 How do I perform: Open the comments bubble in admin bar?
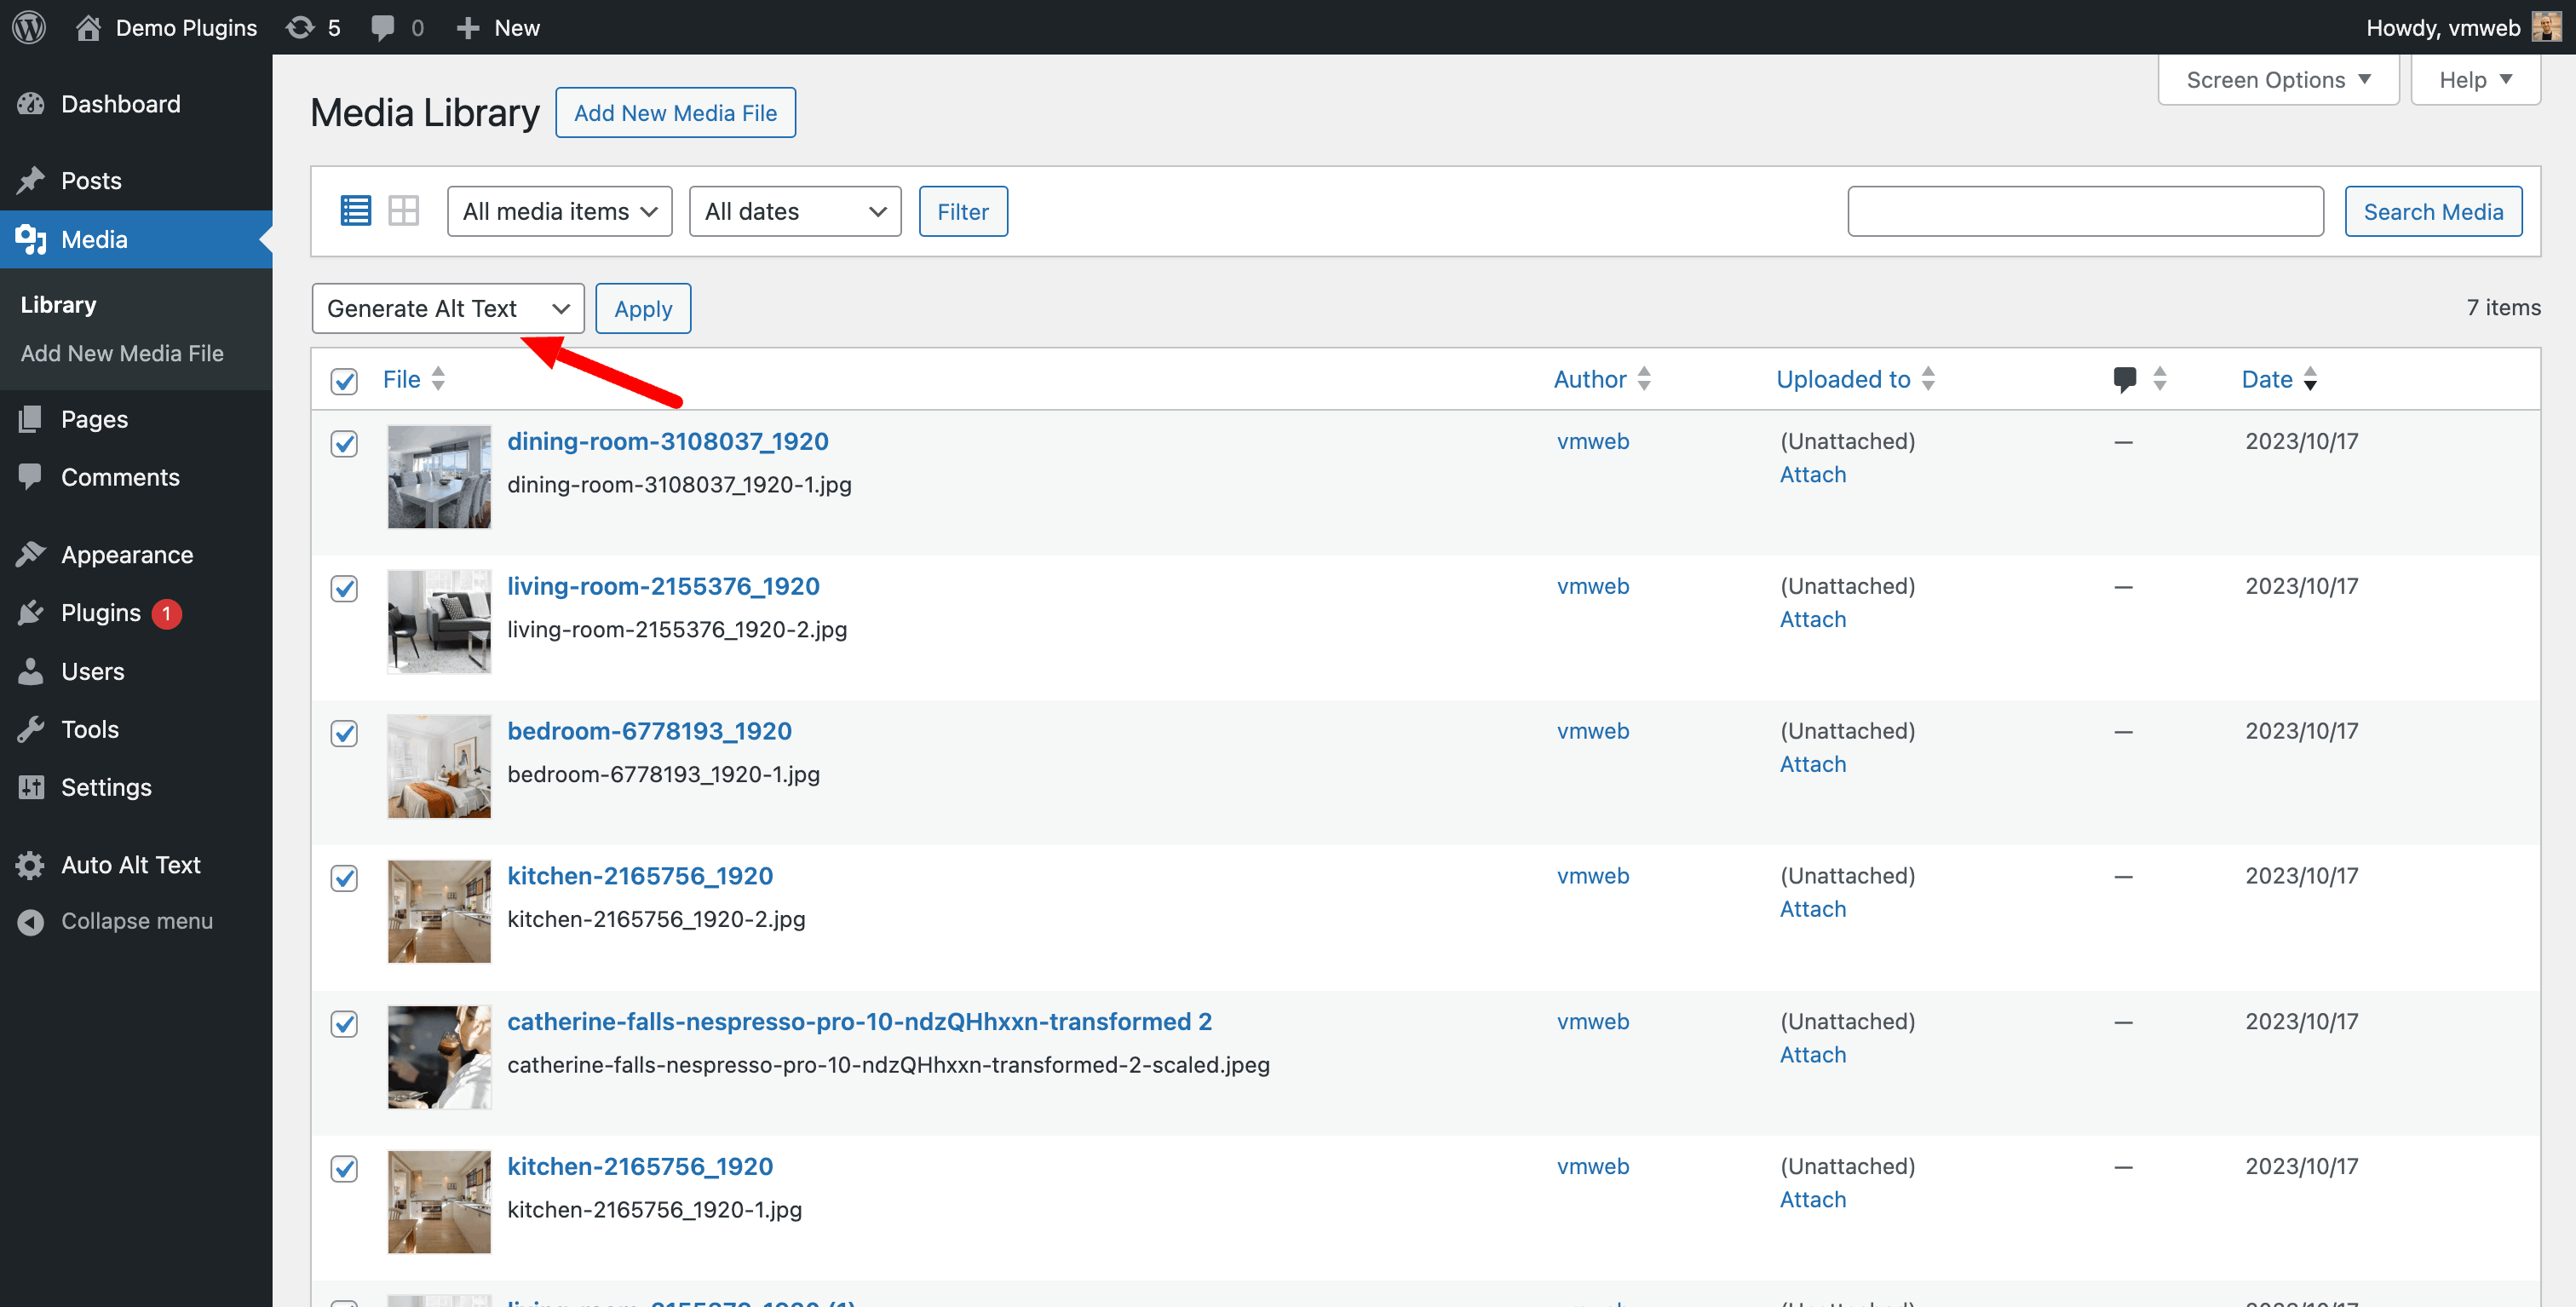click(383, 27)
